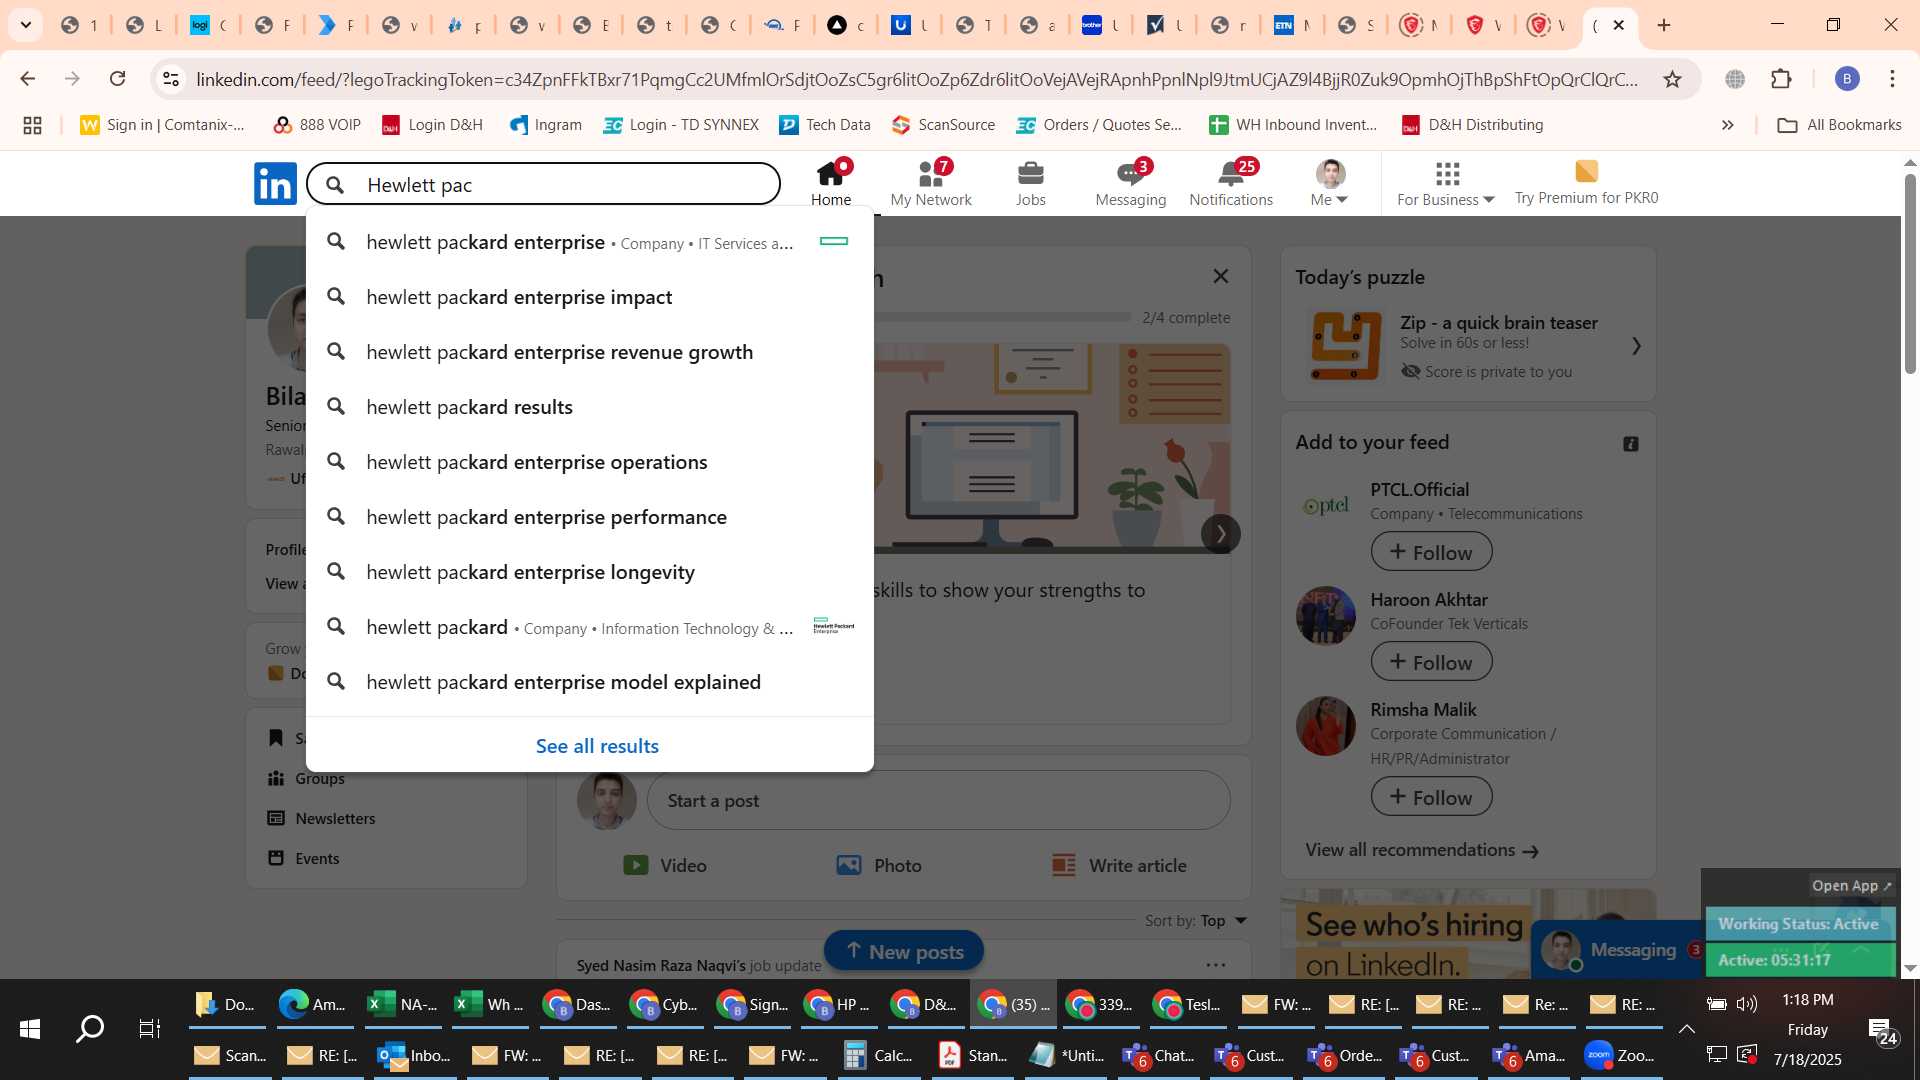Click the Add to your feed info icon
Image resolution: width=1920 pixels, height=1080 pixels.
1630,443
